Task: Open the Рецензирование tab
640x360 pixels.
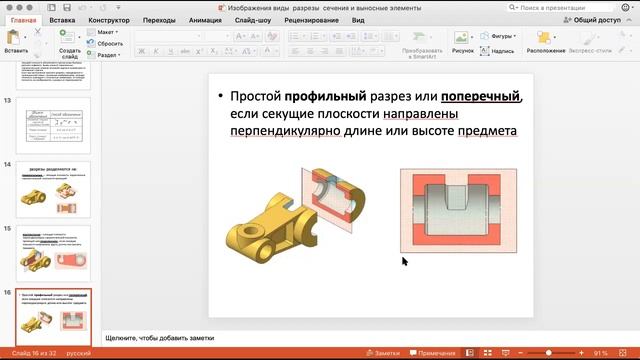Action: [x=311, y=20]
